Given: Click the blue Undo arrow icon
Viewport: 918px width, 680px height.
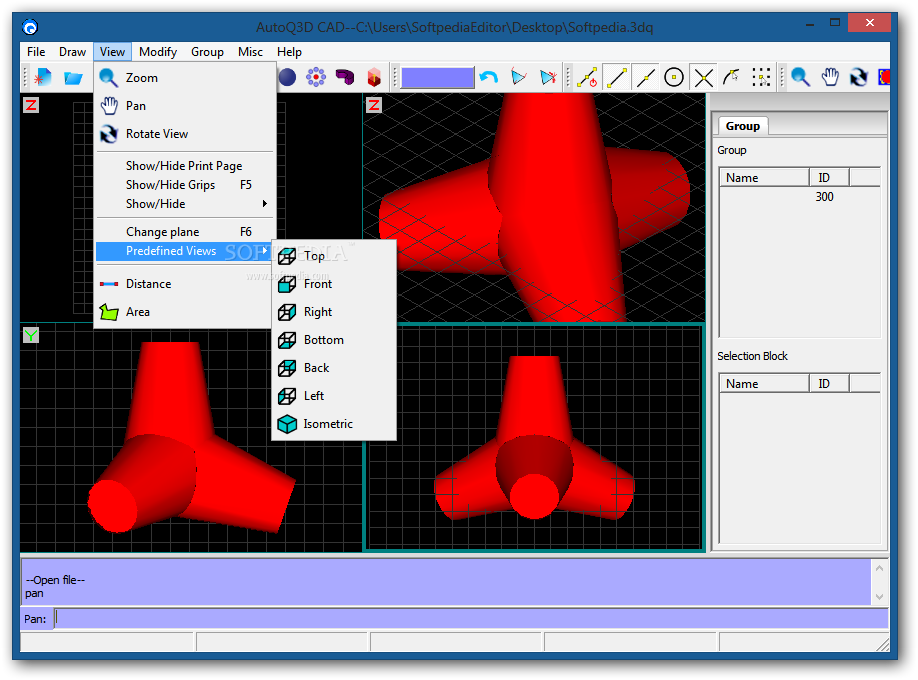Looking at the screenshot, I should pyautogui.click(x=489, y=77).
